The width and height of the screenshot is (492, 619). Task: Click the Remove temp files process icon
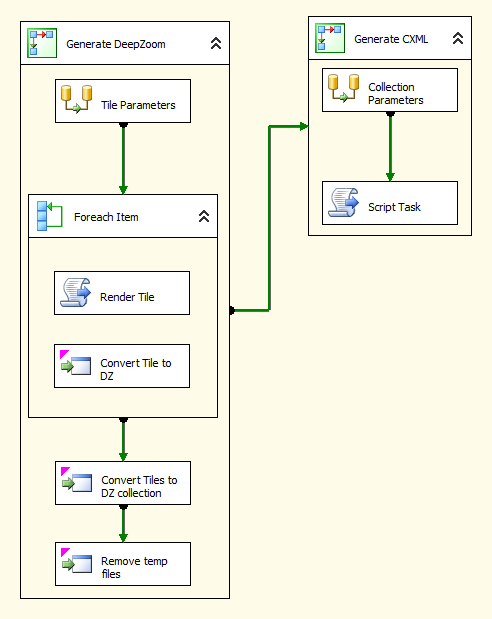77,561
